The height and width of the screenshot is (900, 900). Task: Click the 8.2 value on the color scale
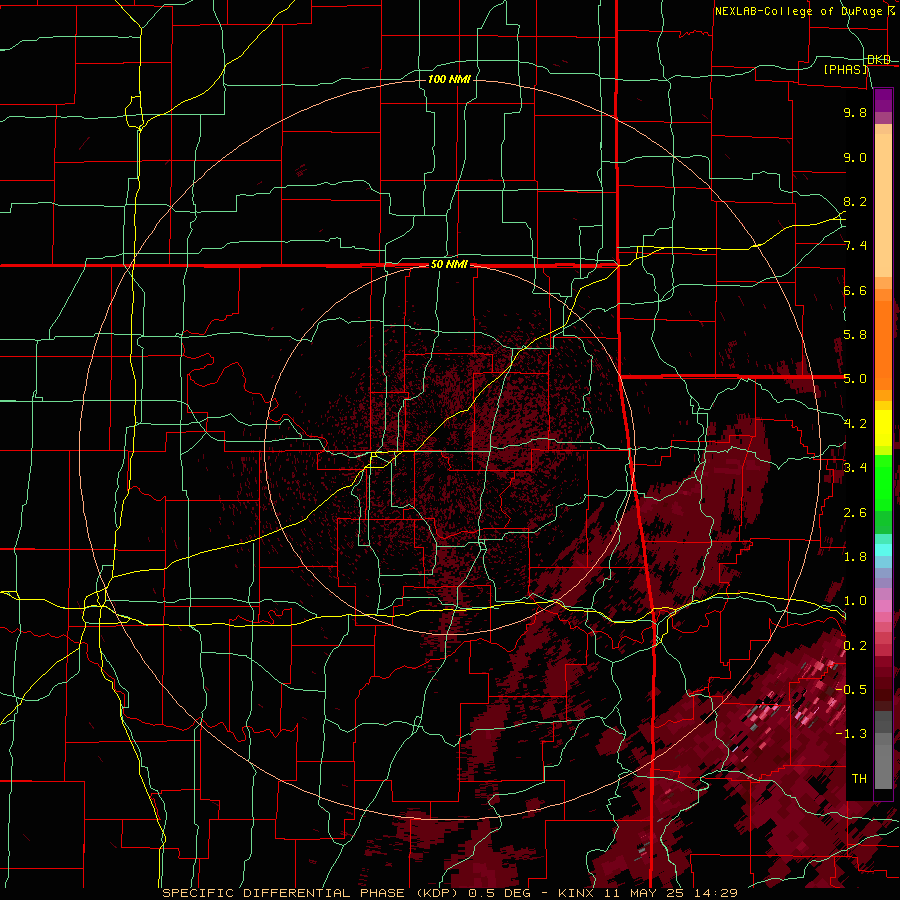pos(855,201)
